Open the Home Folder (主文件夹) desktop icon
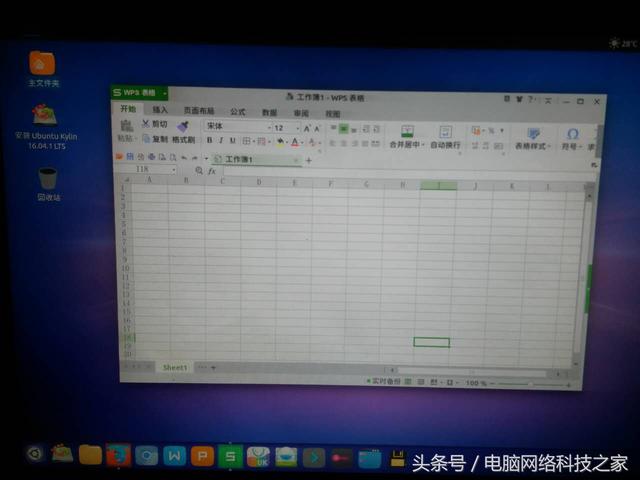This screenshot has width=640, height=480. (x=42, y=69)
